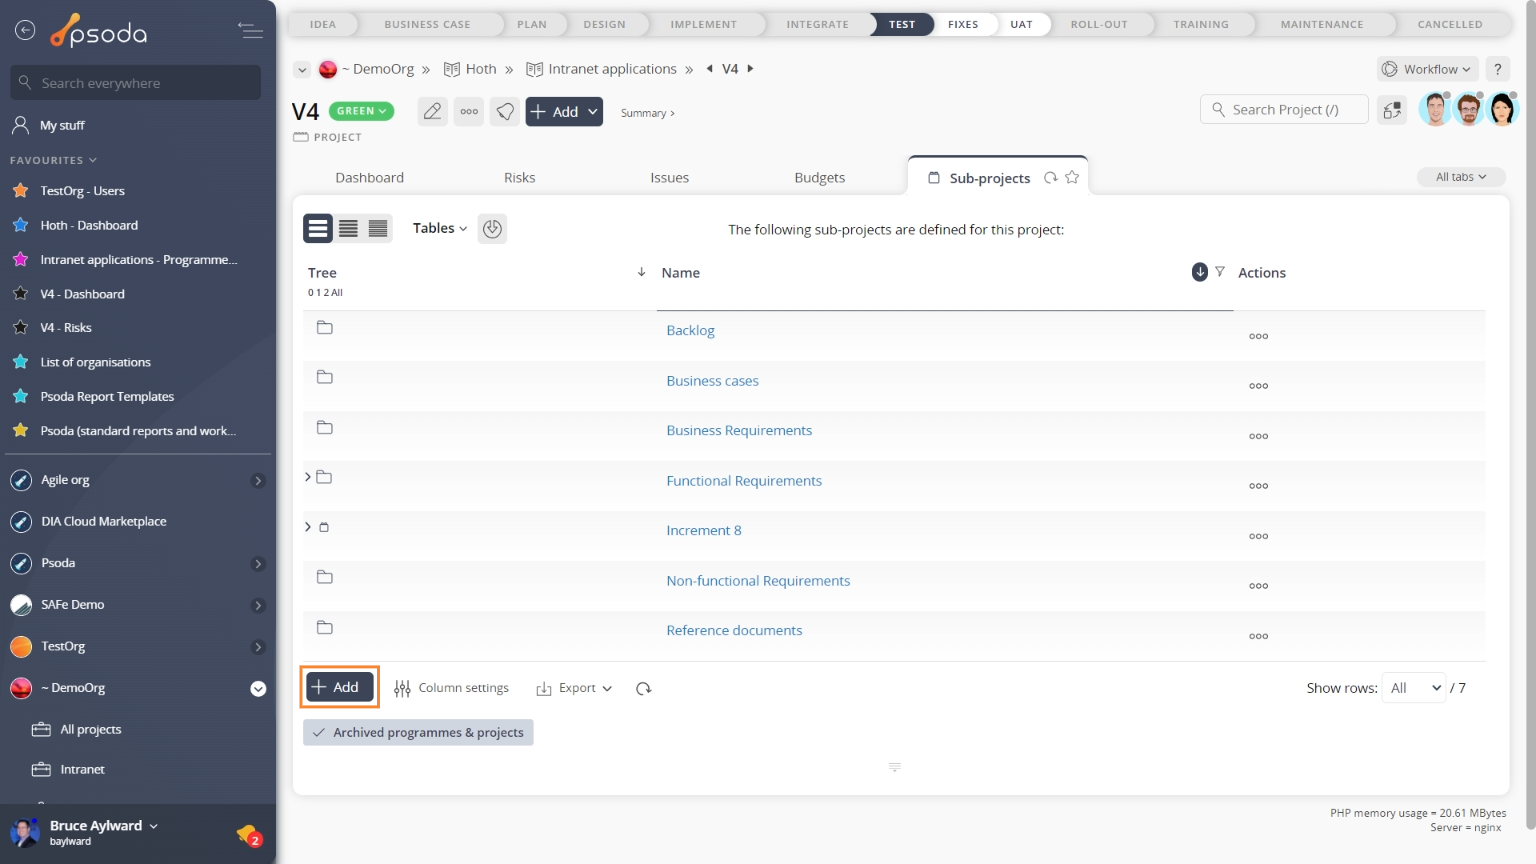Click the tag icon in V4 header
This screenshot has width=1536, height=864.
tap(506, 112)
